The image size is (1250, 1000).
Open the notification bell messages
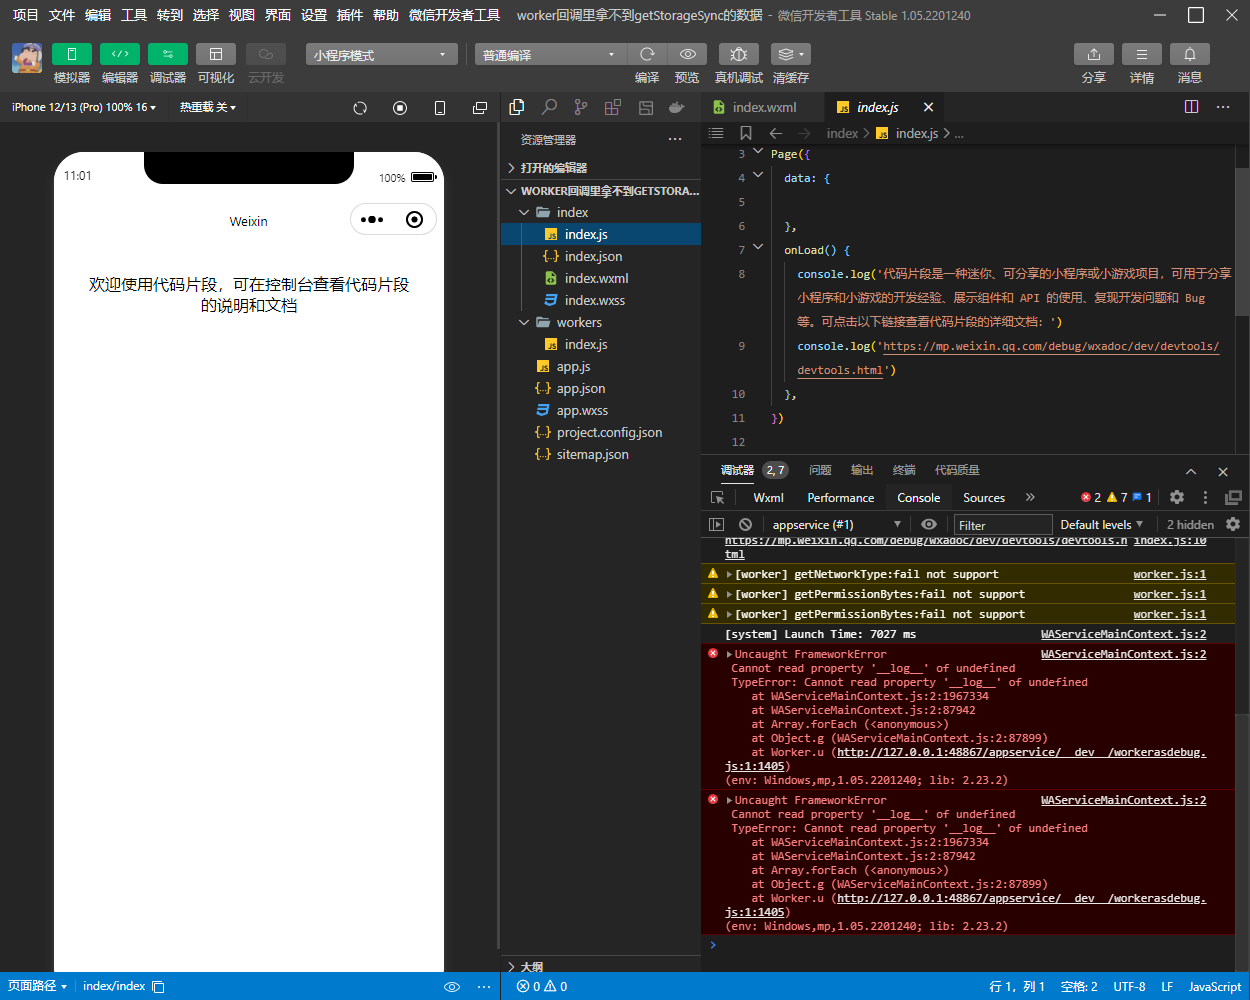[1190, 54]
